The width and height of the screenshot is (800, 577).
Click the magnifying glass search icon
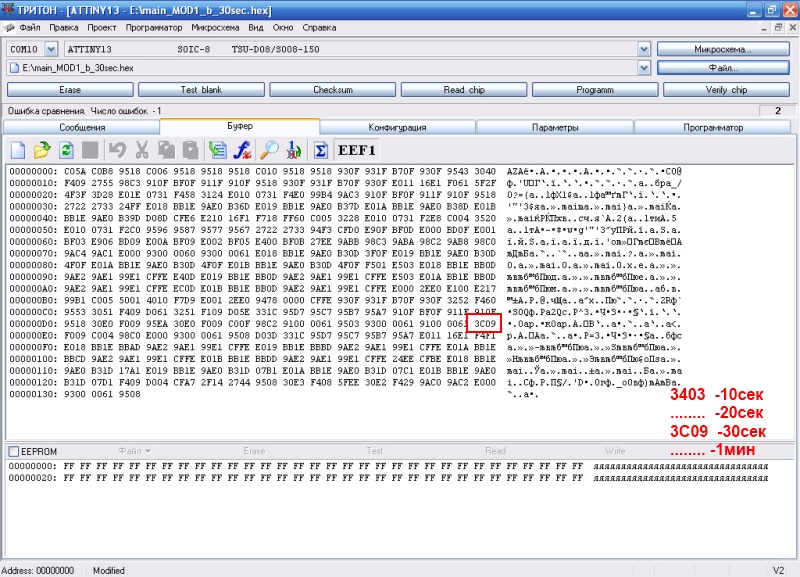[269, 150]
